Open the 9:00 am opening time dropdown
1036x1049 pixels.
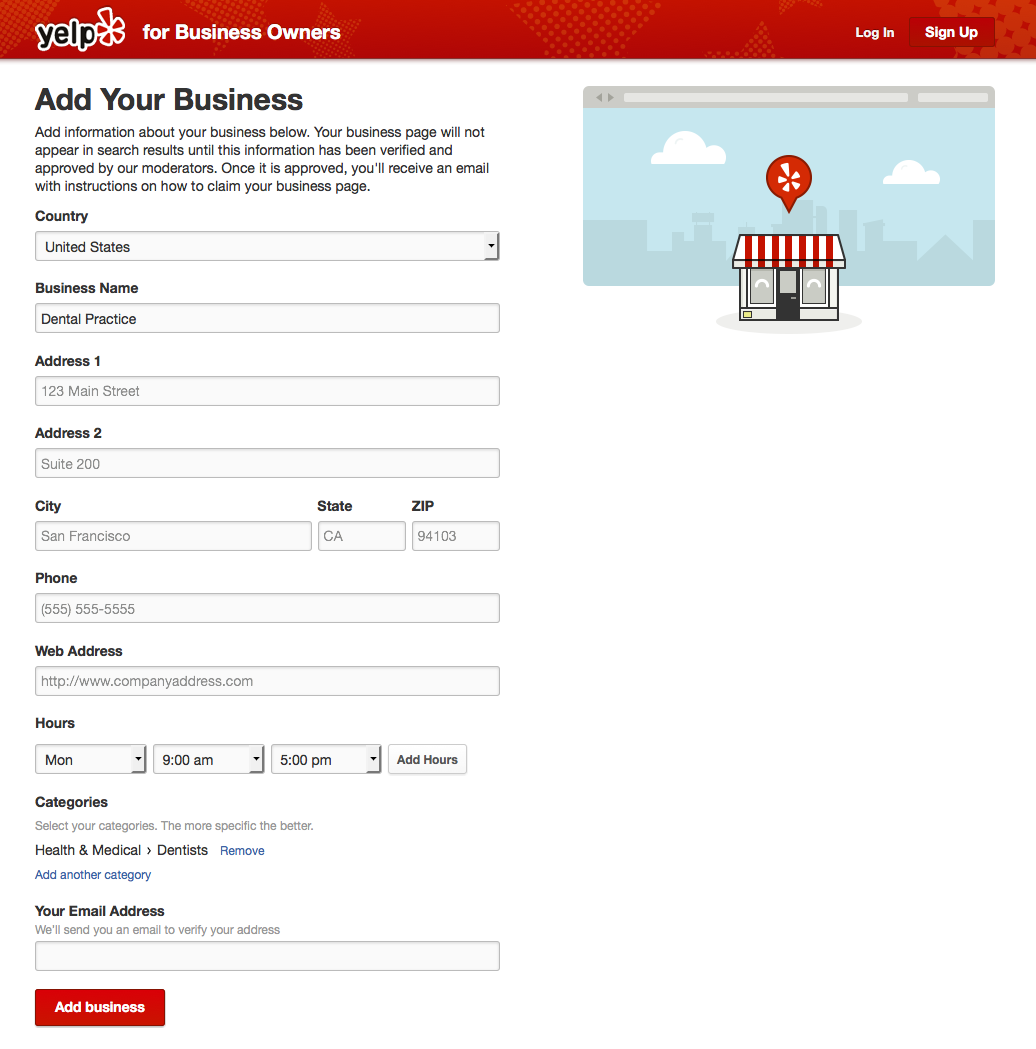pyautogui.click(x=208, y=759)
